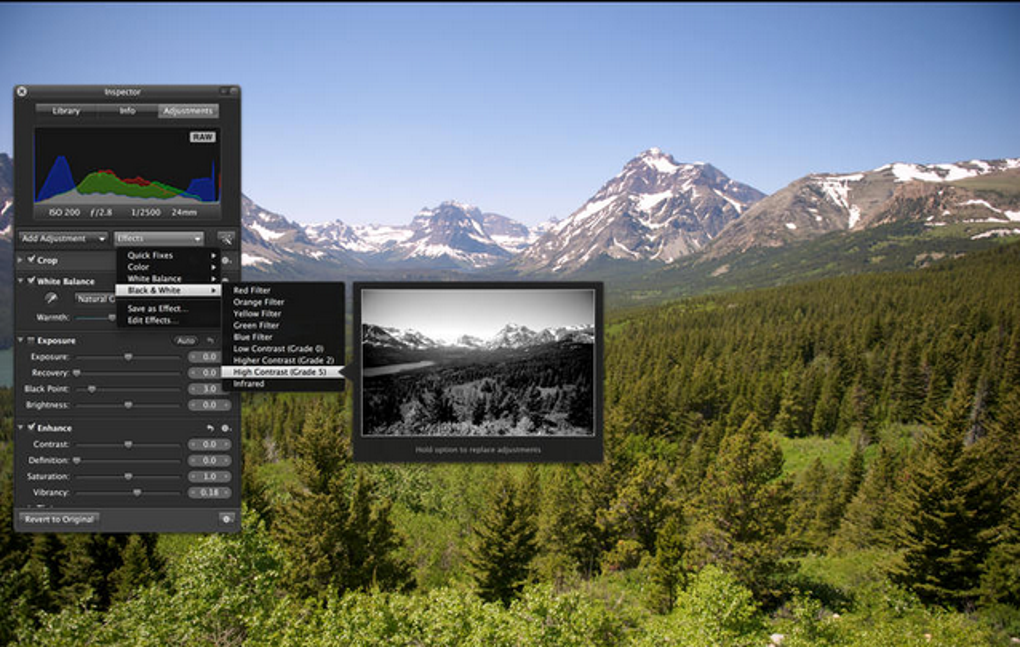The image size is (1020, 647).
Task: Choose Edit Effects from menu
Action: pos(168,320)
